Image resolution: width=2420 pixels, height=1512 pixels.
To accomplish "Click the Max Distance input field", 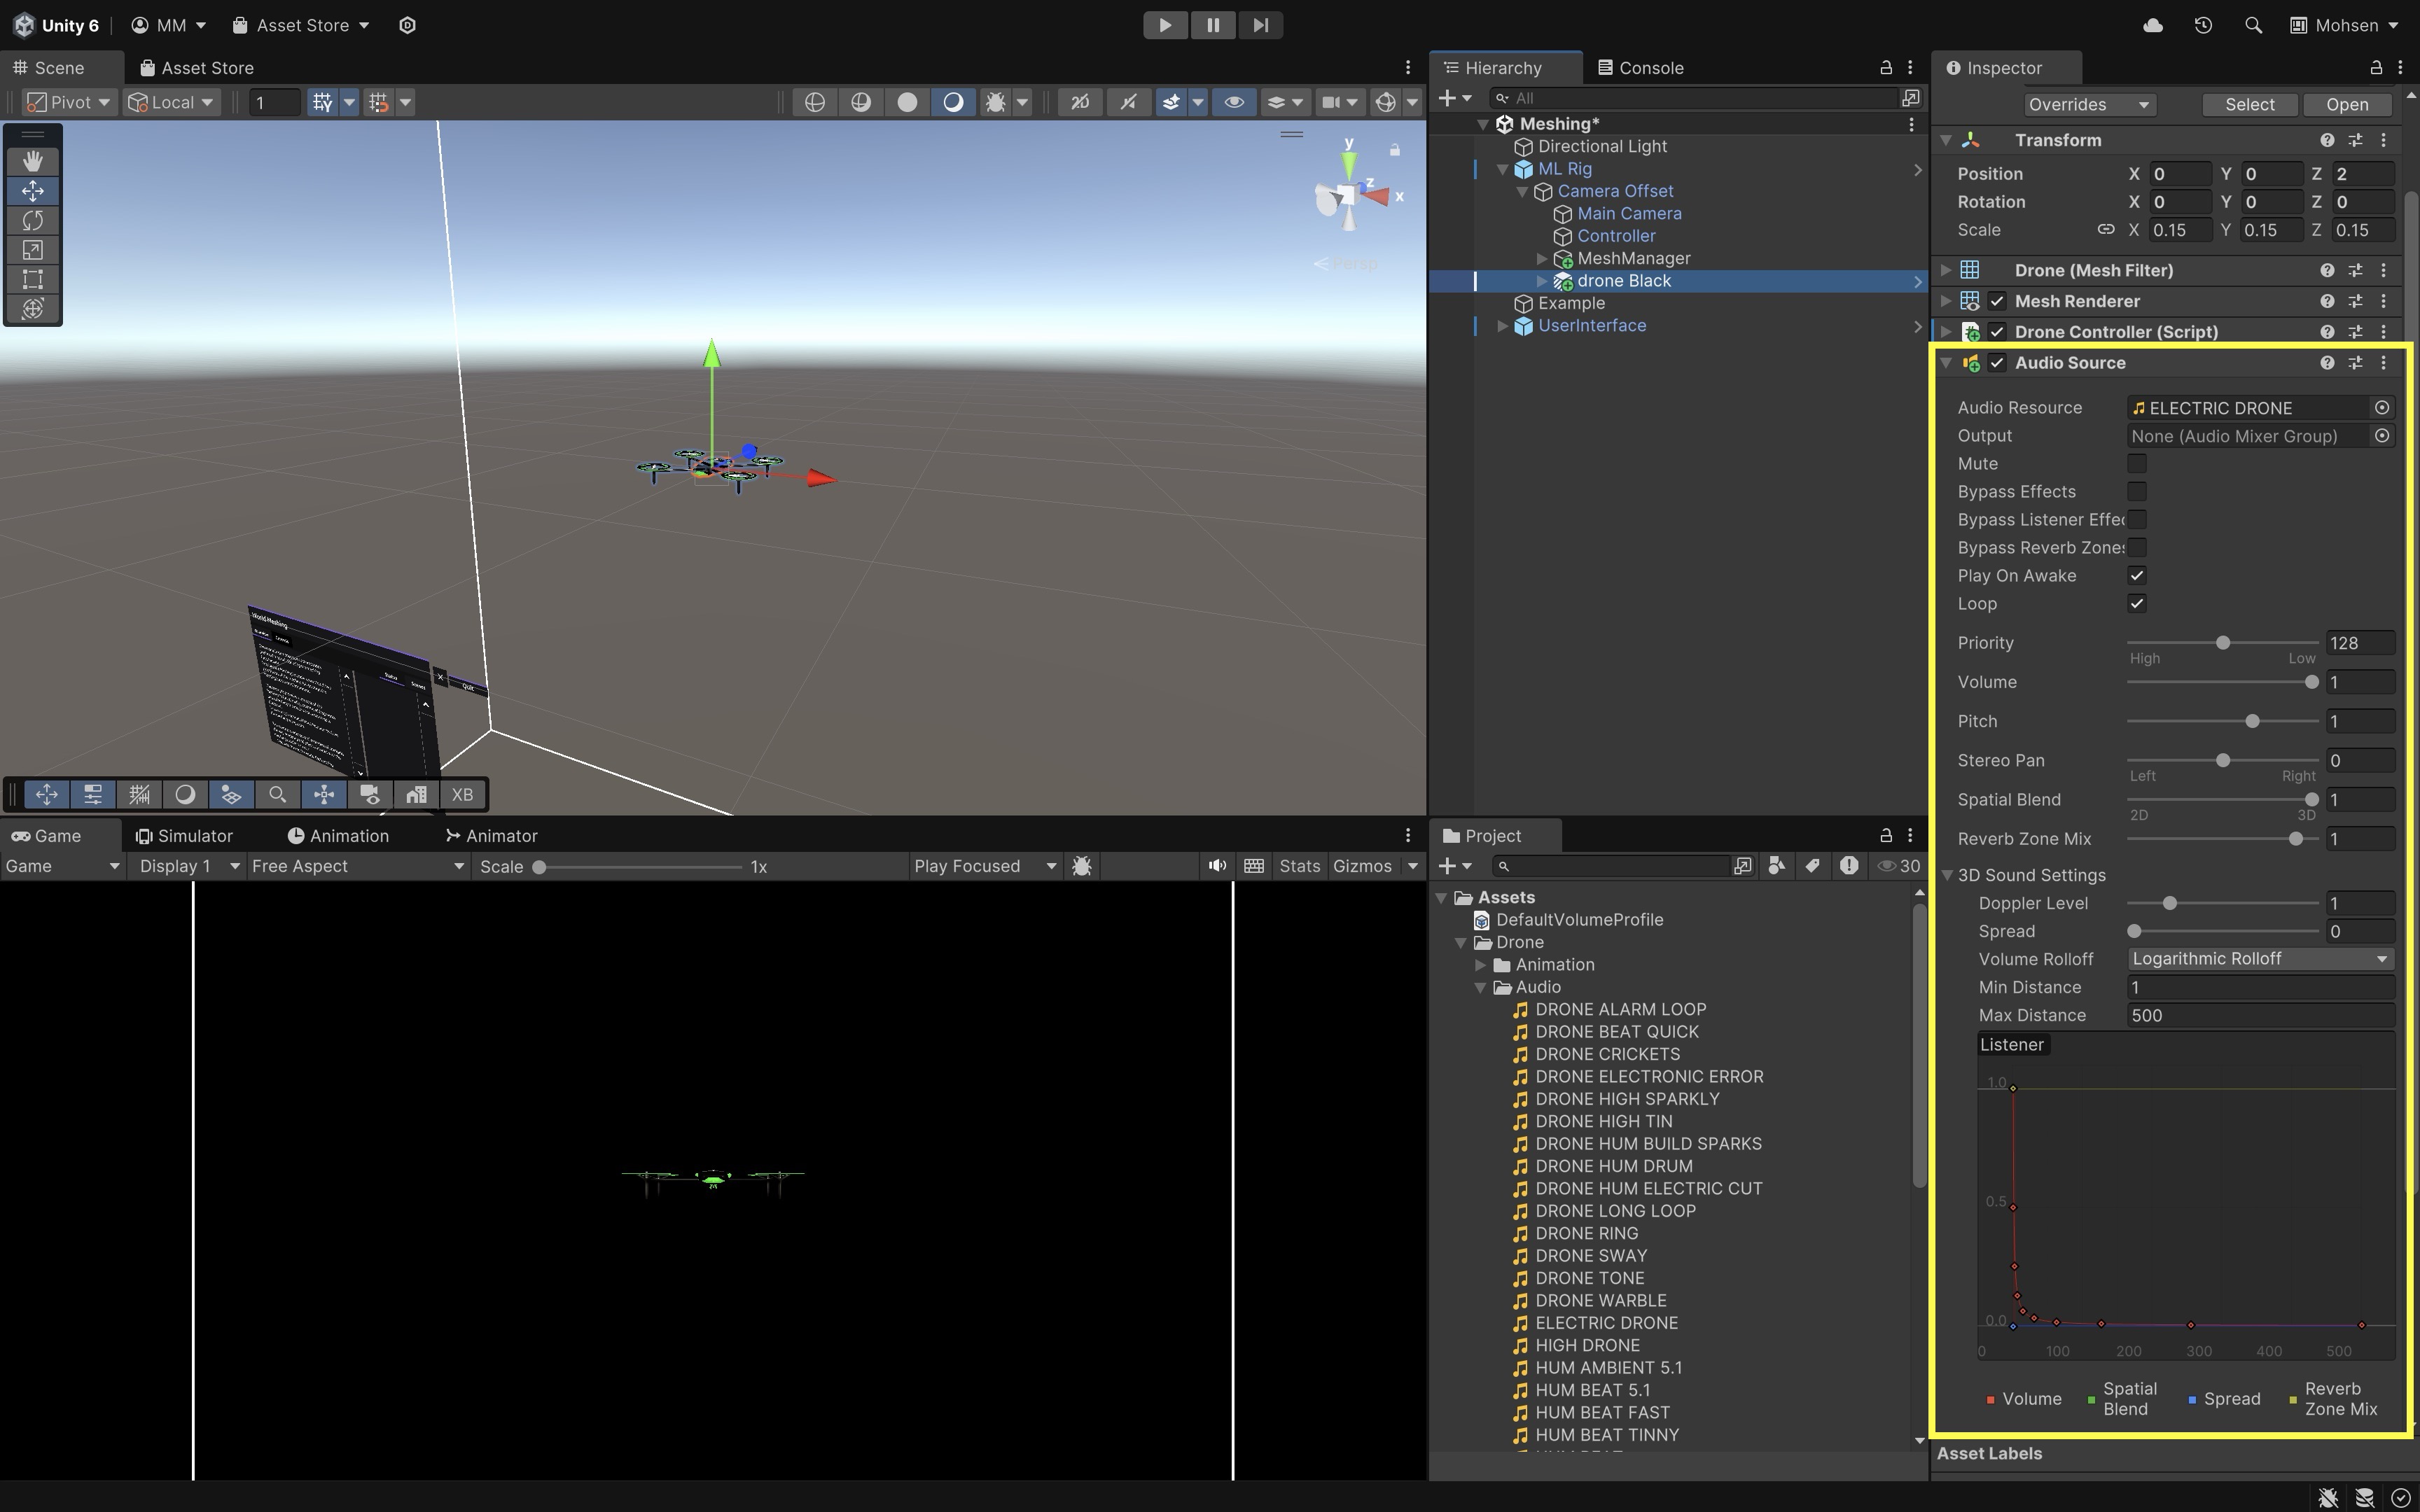I will pos(2259,1015).
